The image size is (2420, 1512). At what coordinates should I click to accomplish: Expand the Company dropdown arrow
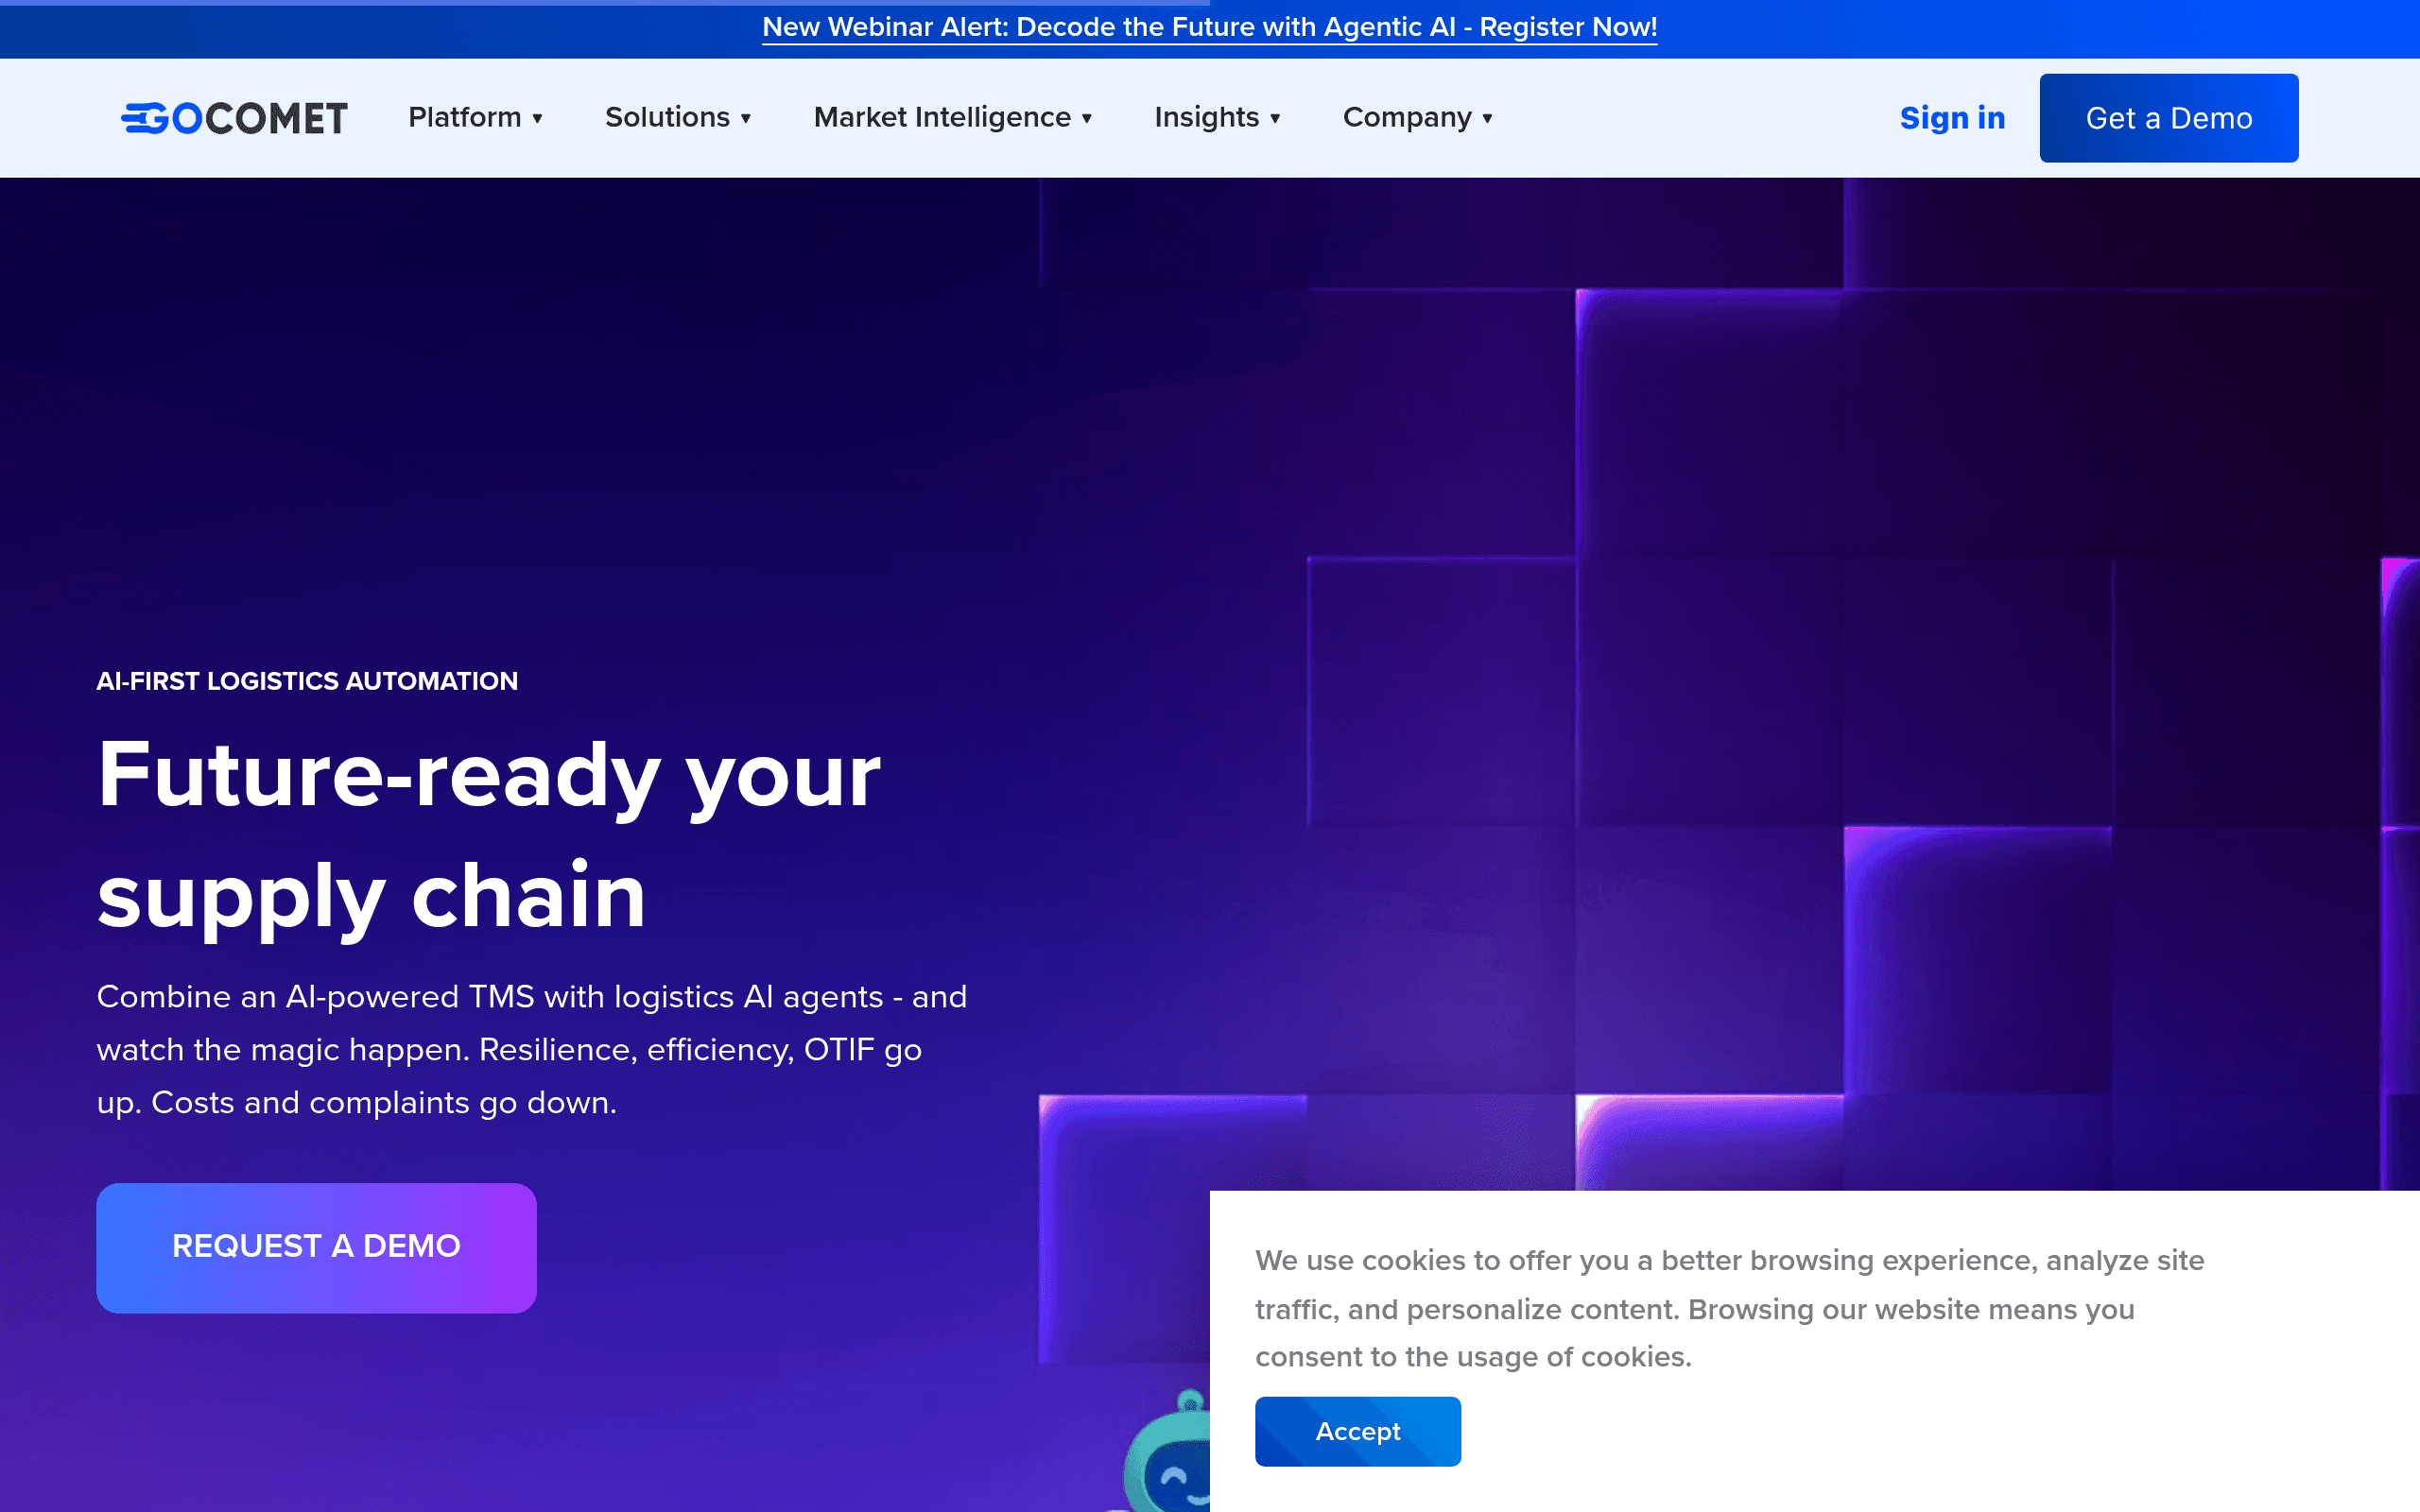click(1487, 119)
